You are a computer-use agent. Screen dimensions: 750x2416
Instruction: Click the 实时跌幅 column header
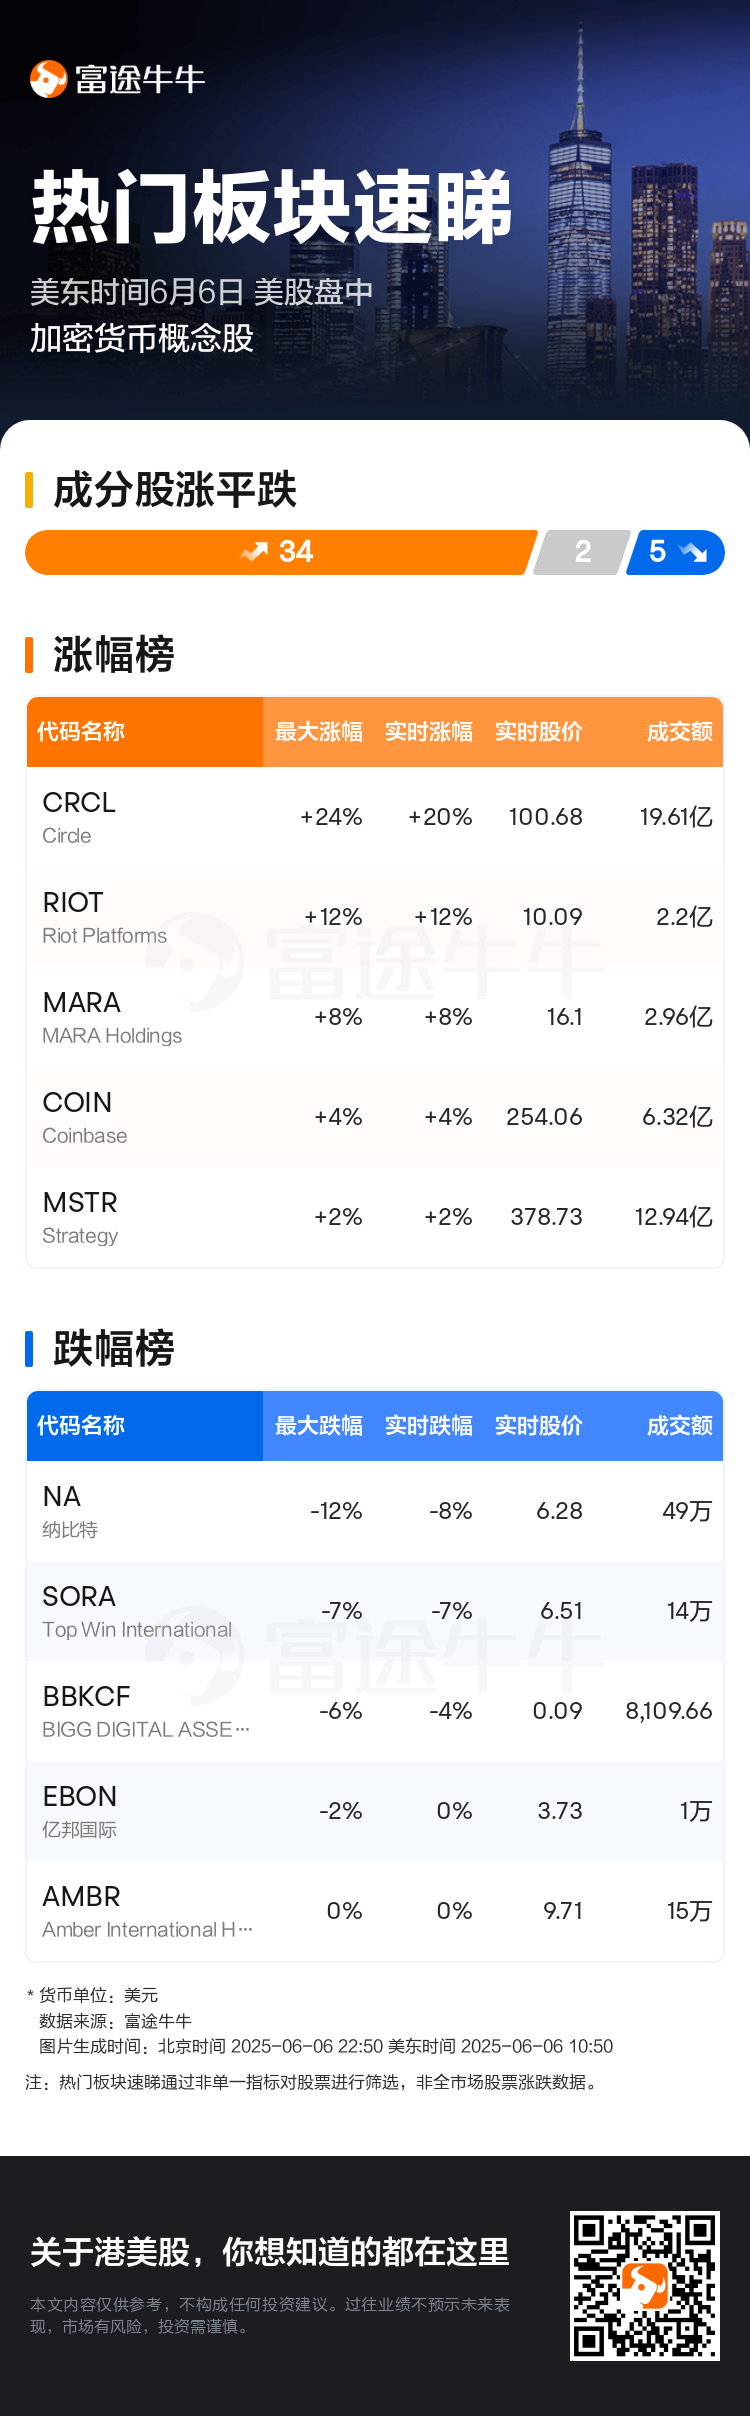429,1426
